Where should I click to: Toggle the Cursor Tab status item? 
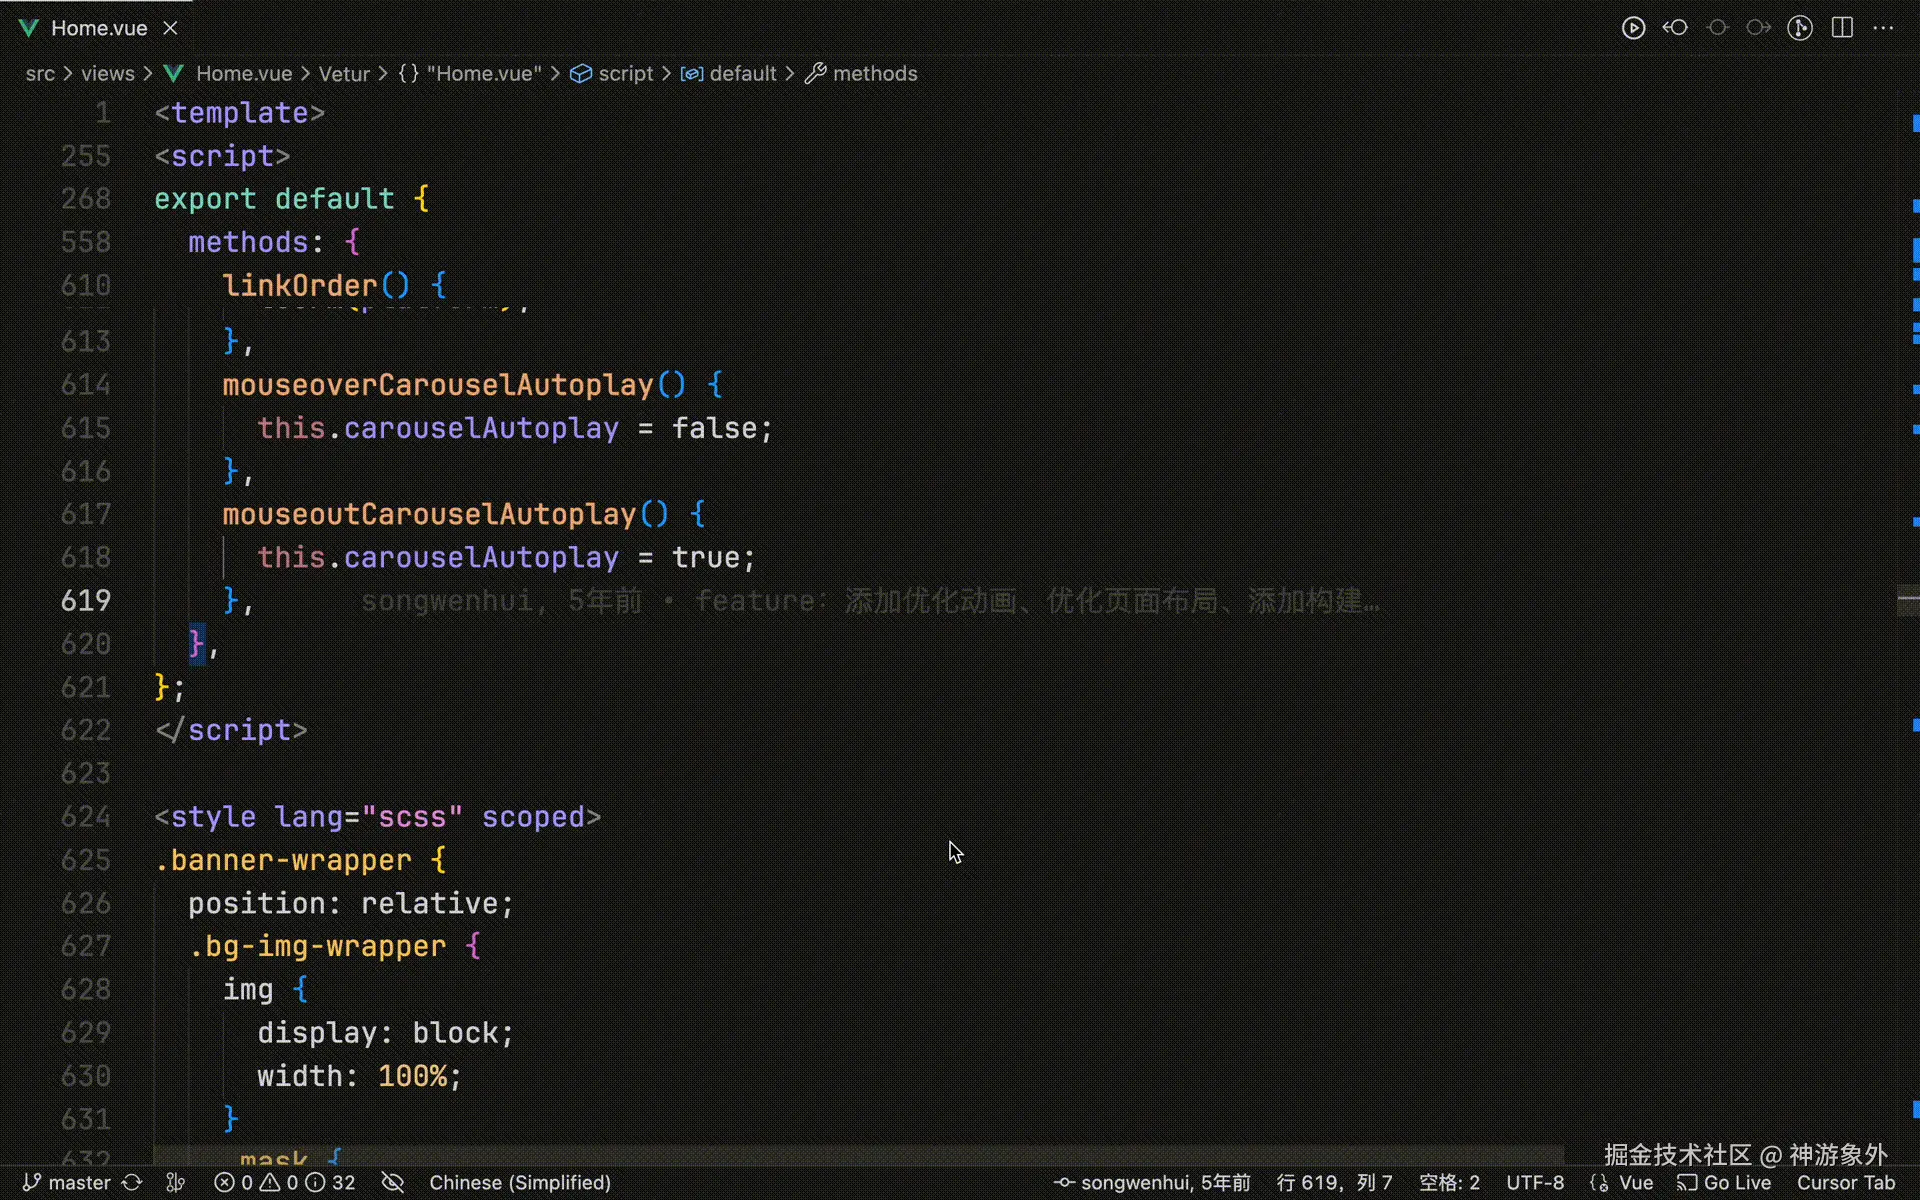click(1846, 1182)
